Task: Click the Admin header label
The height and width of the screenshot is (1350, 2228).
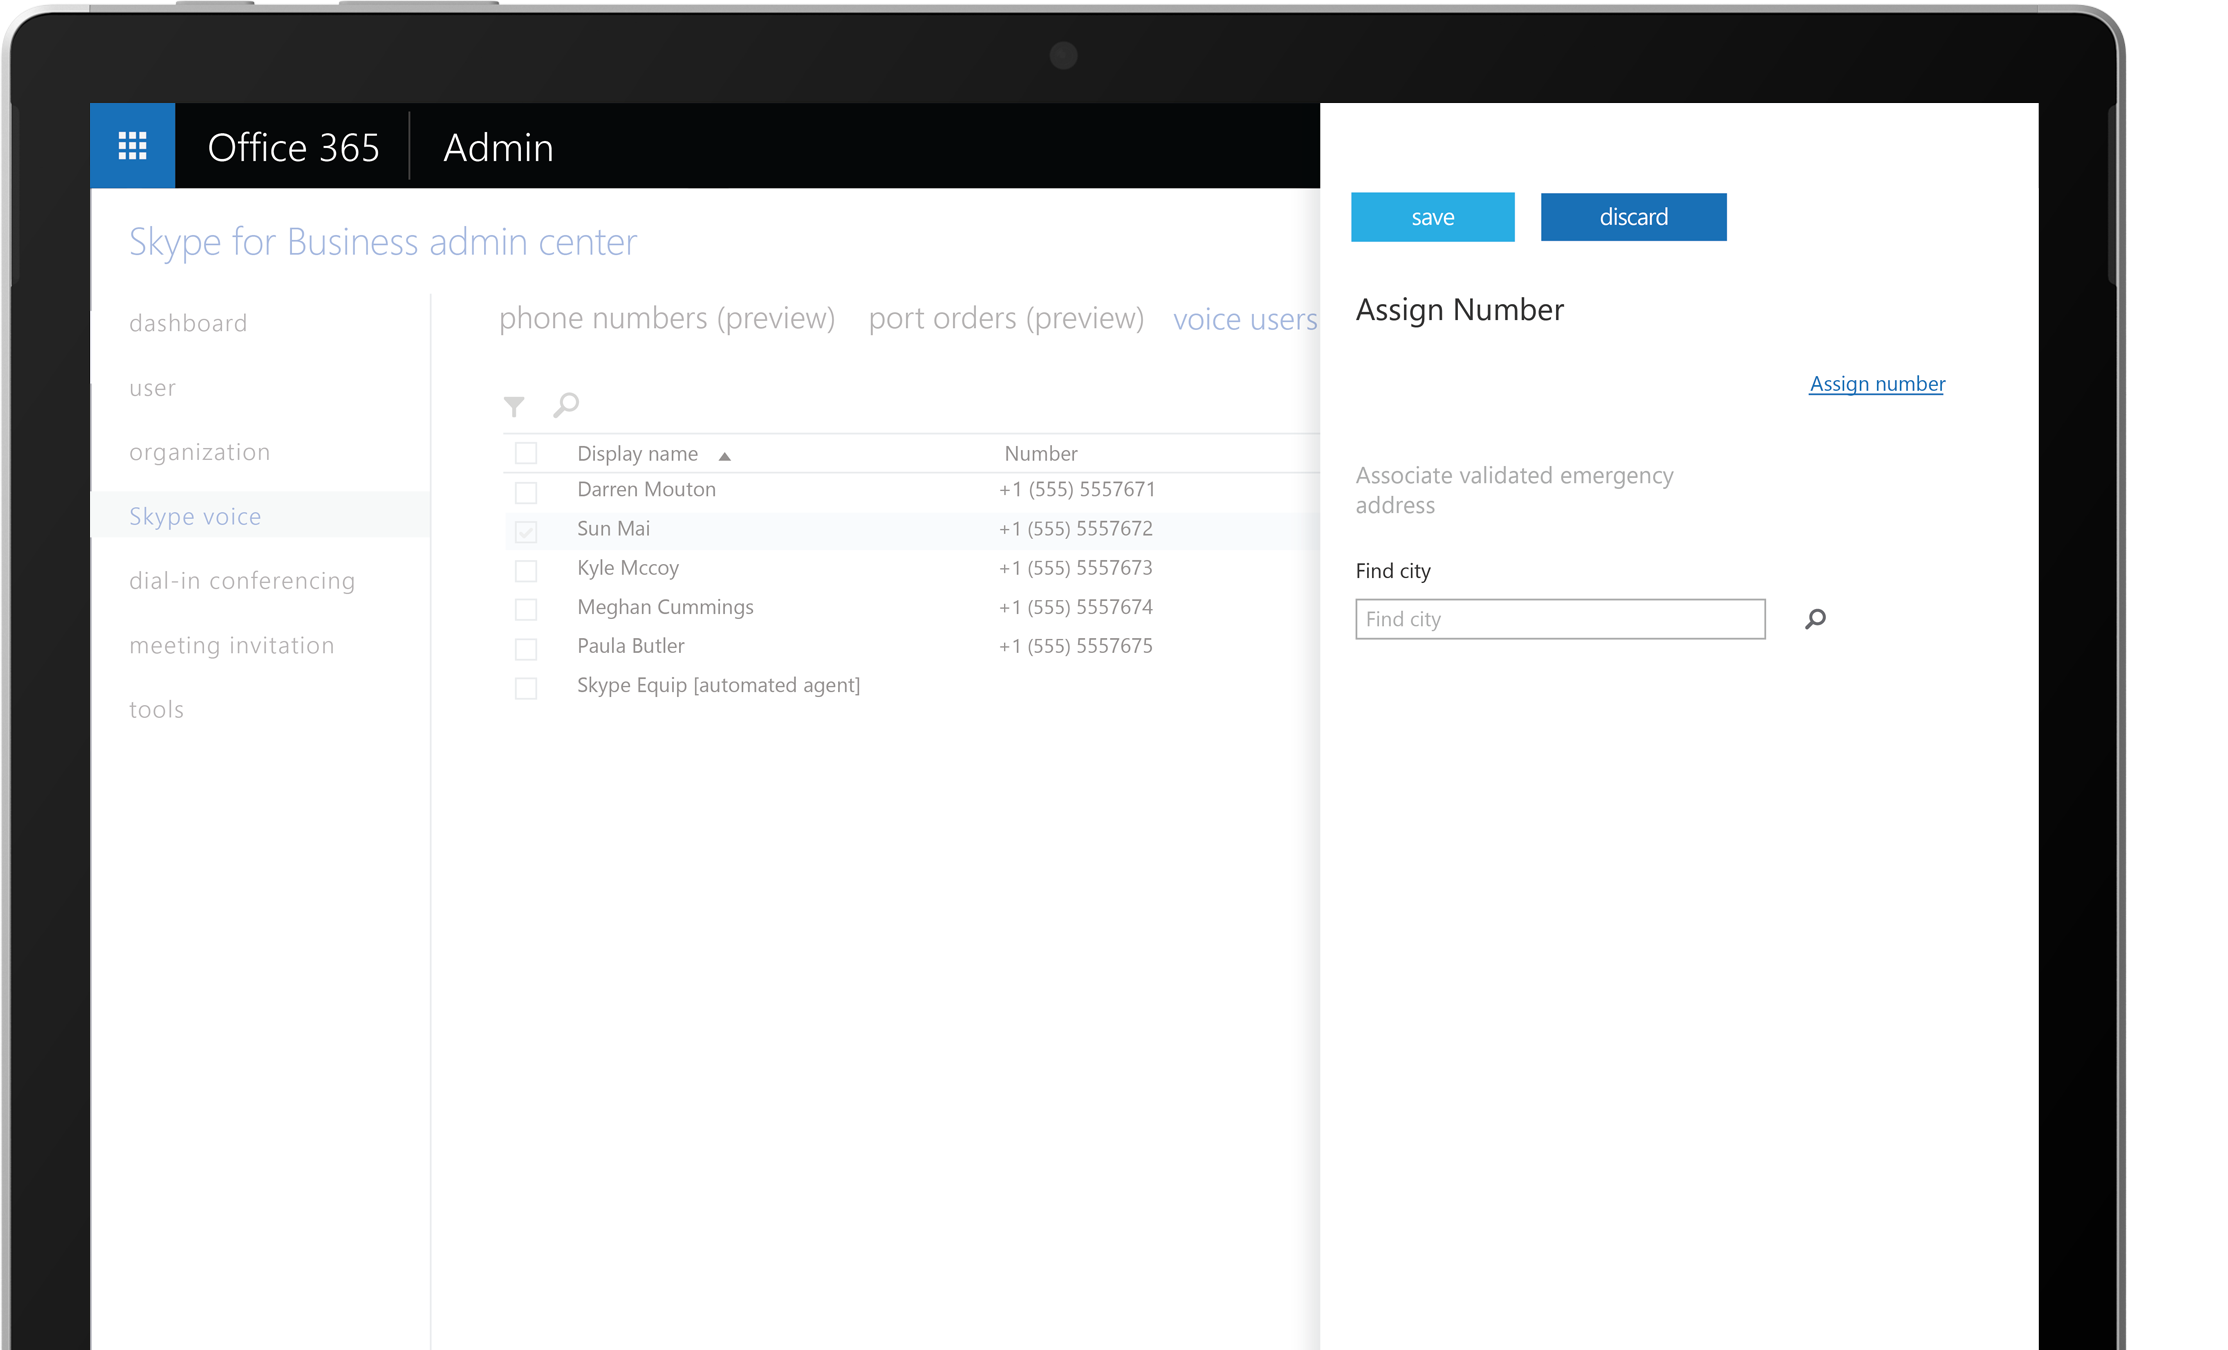Action: coord(498,148)
